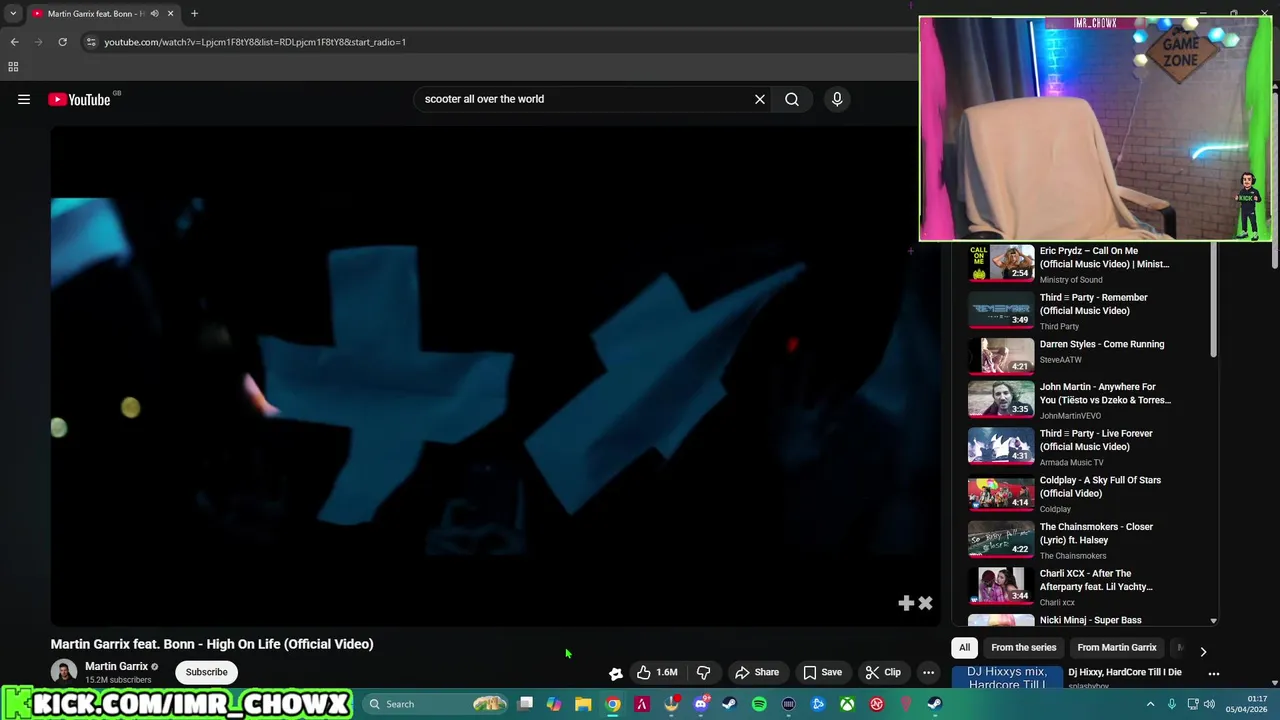1280x720 pixels.
Task: Share the video
Action: pos(757,672)
